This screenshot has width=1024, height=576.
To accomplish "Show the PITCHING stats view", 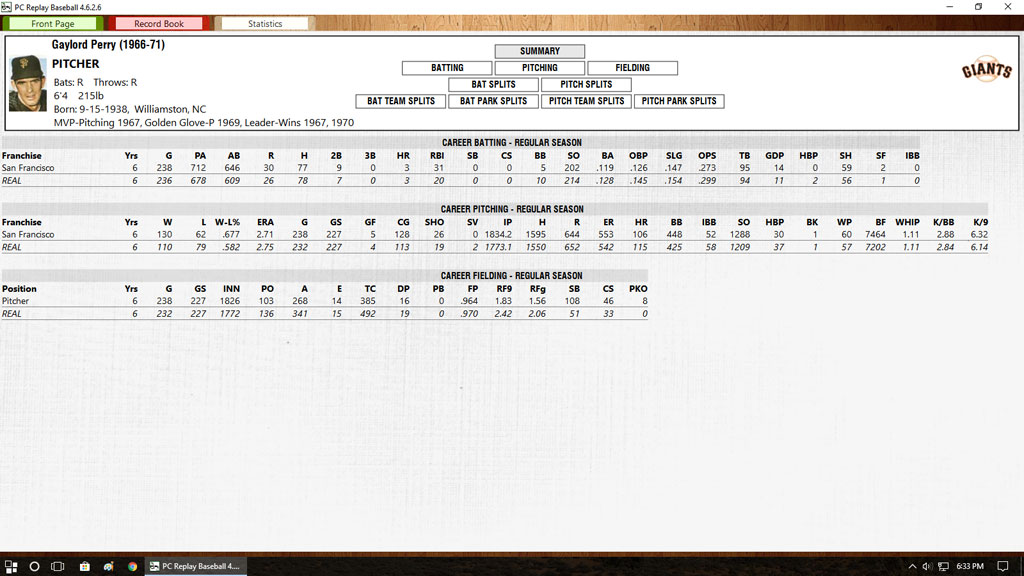I will tap(539, 68).
